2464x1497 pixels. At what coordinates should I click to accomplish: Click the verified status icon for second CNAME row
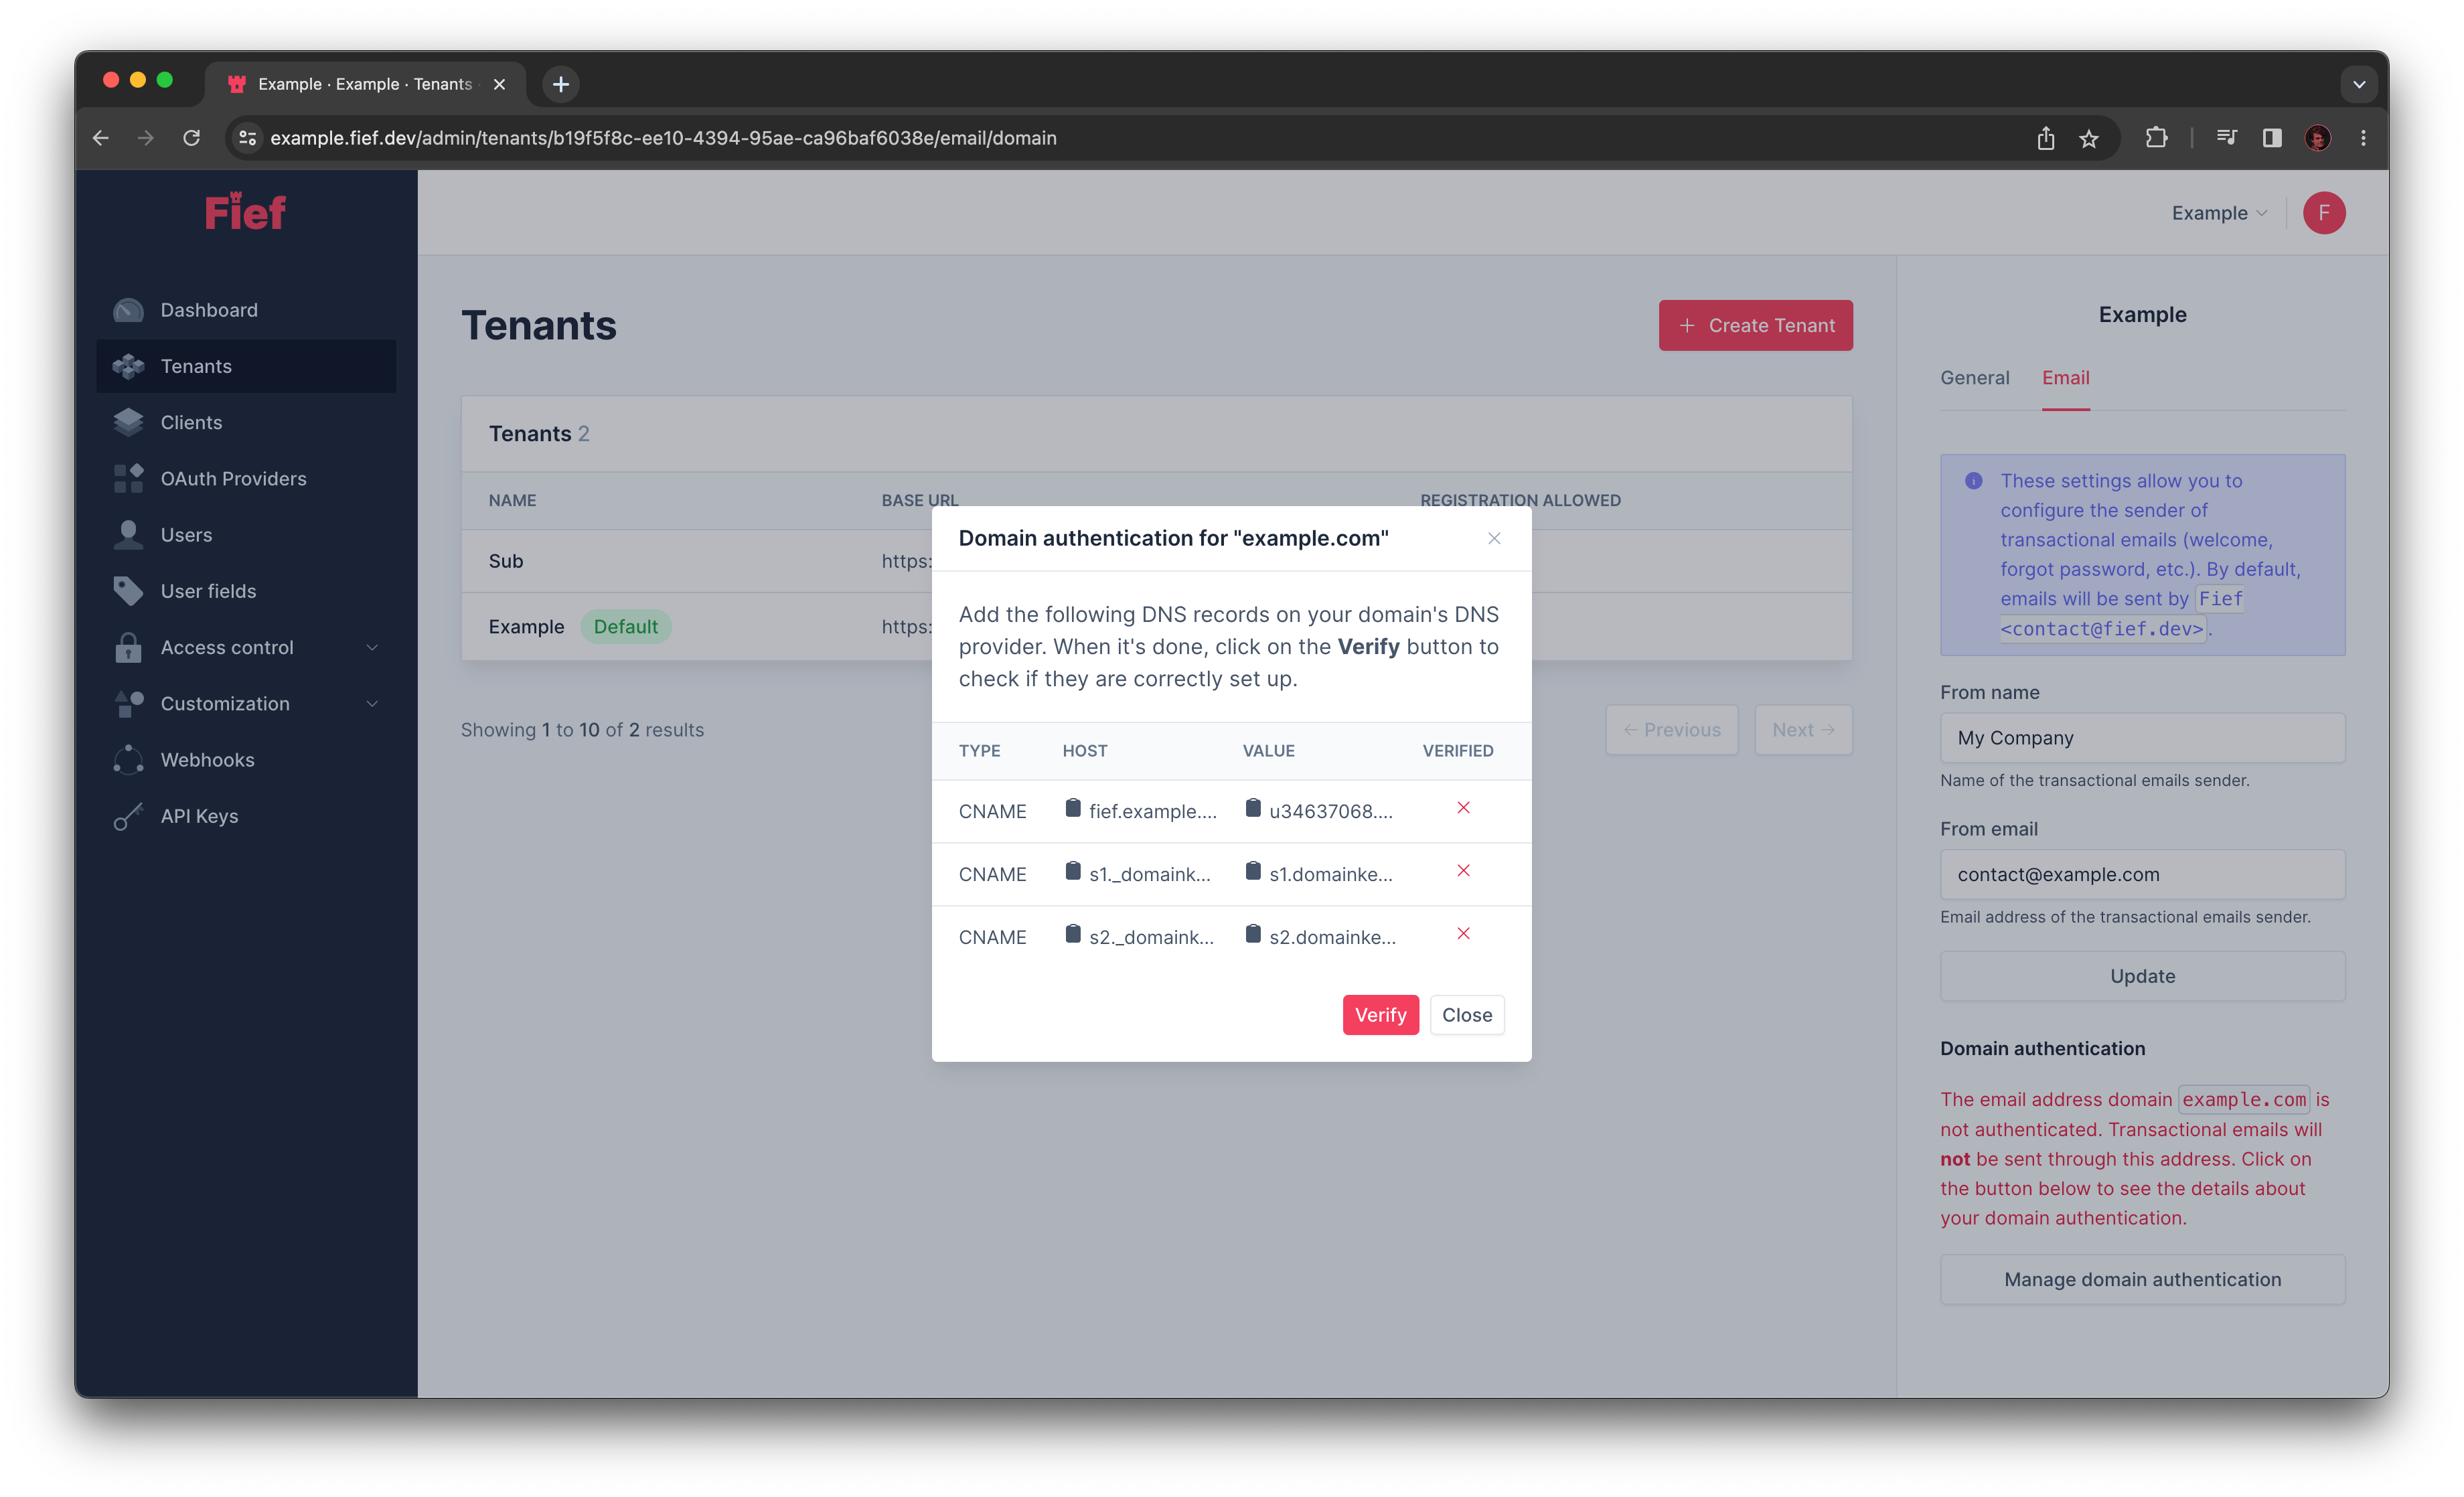click(x=1461, y=871)
